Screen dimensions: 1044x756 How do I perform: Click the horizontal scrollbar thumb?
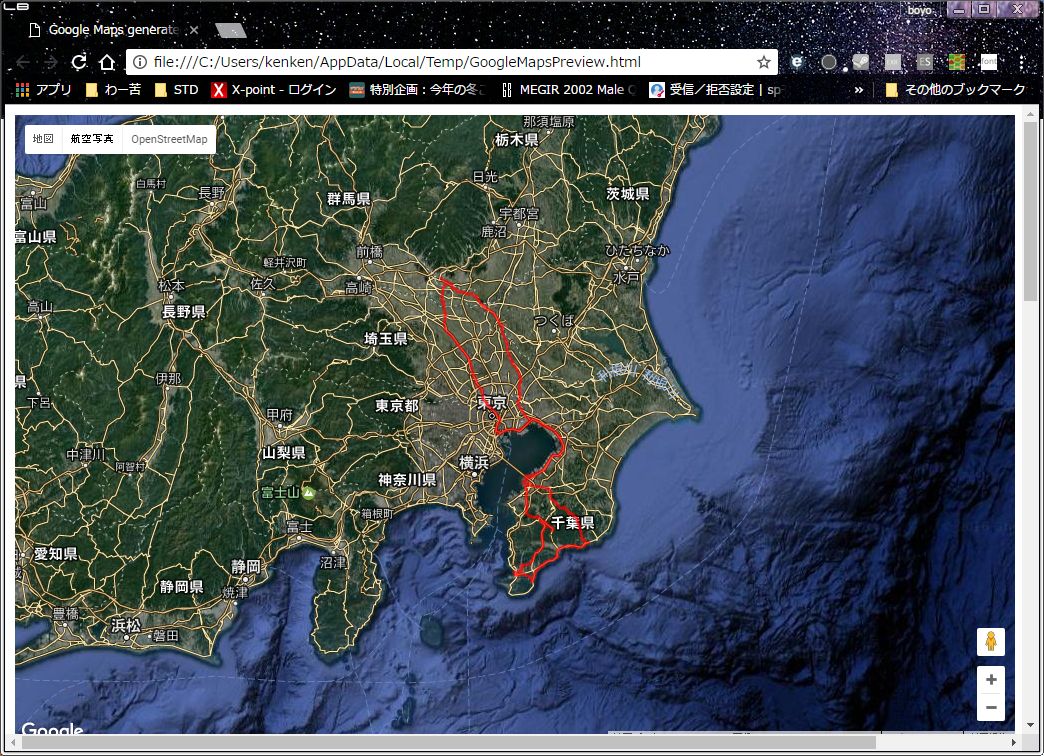448,742
